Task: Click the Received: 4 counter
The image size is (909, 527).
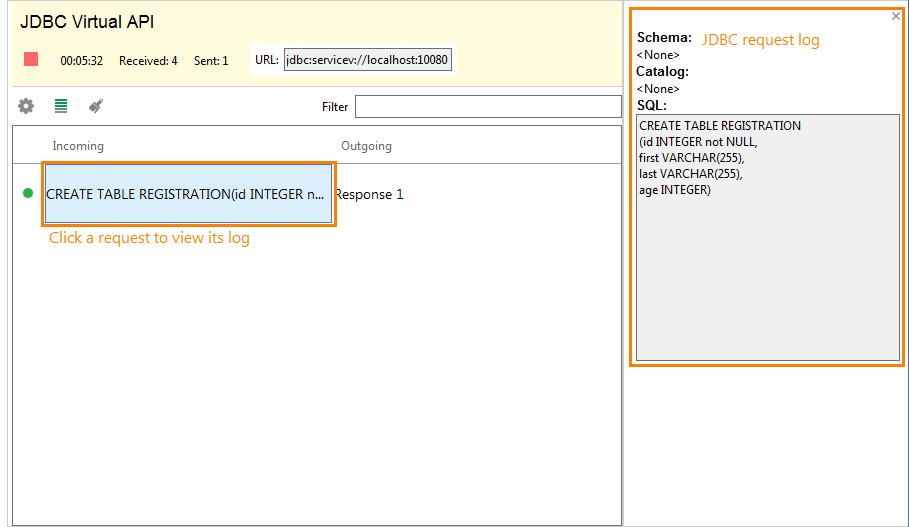Action: 148,61
